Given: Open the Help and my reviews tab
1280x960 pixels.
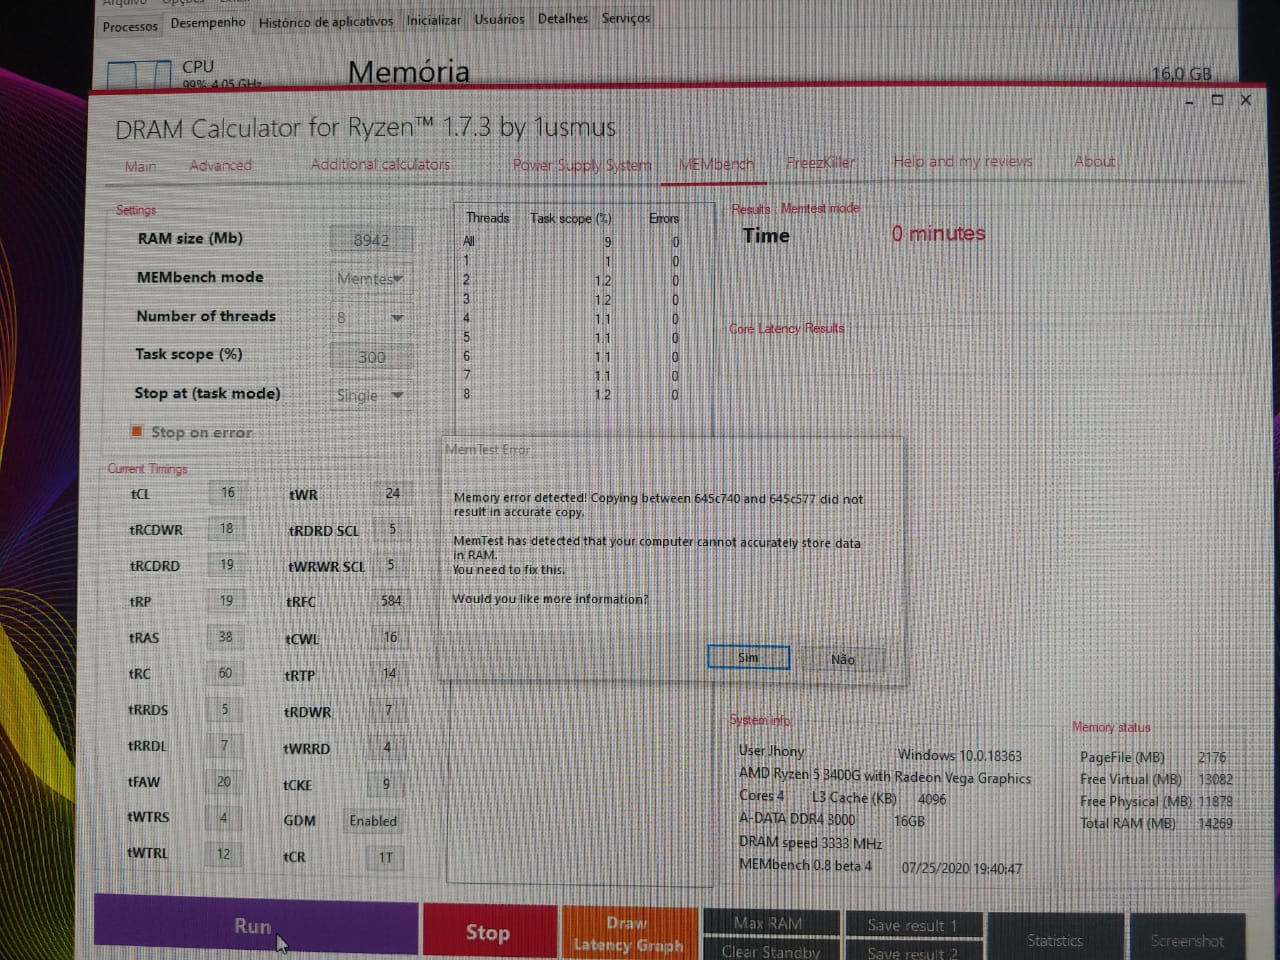Looking at the screenshot, I should (x=962, y=161).
